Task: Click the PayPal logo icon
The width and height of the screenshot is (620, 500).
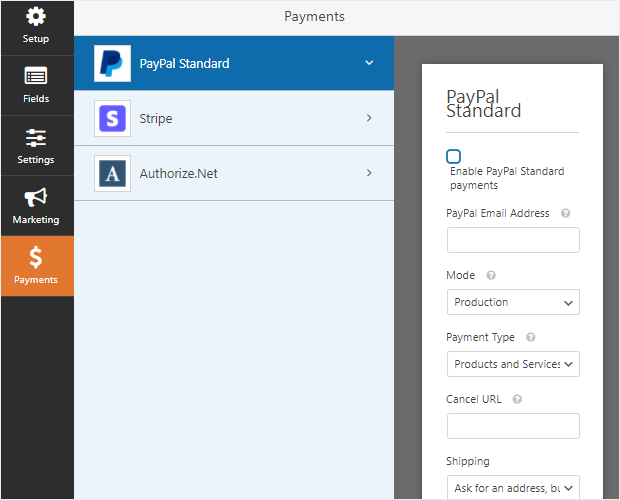Action: coord(112,63)
